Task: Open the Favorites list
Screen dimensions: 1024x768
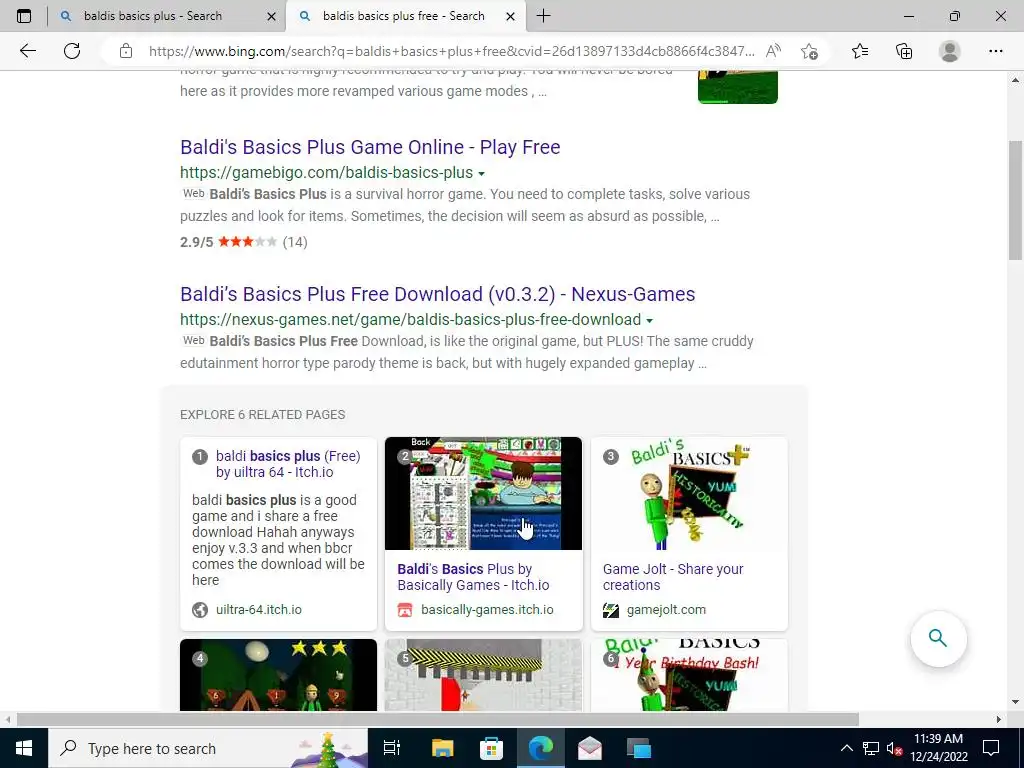Action: 860,51
